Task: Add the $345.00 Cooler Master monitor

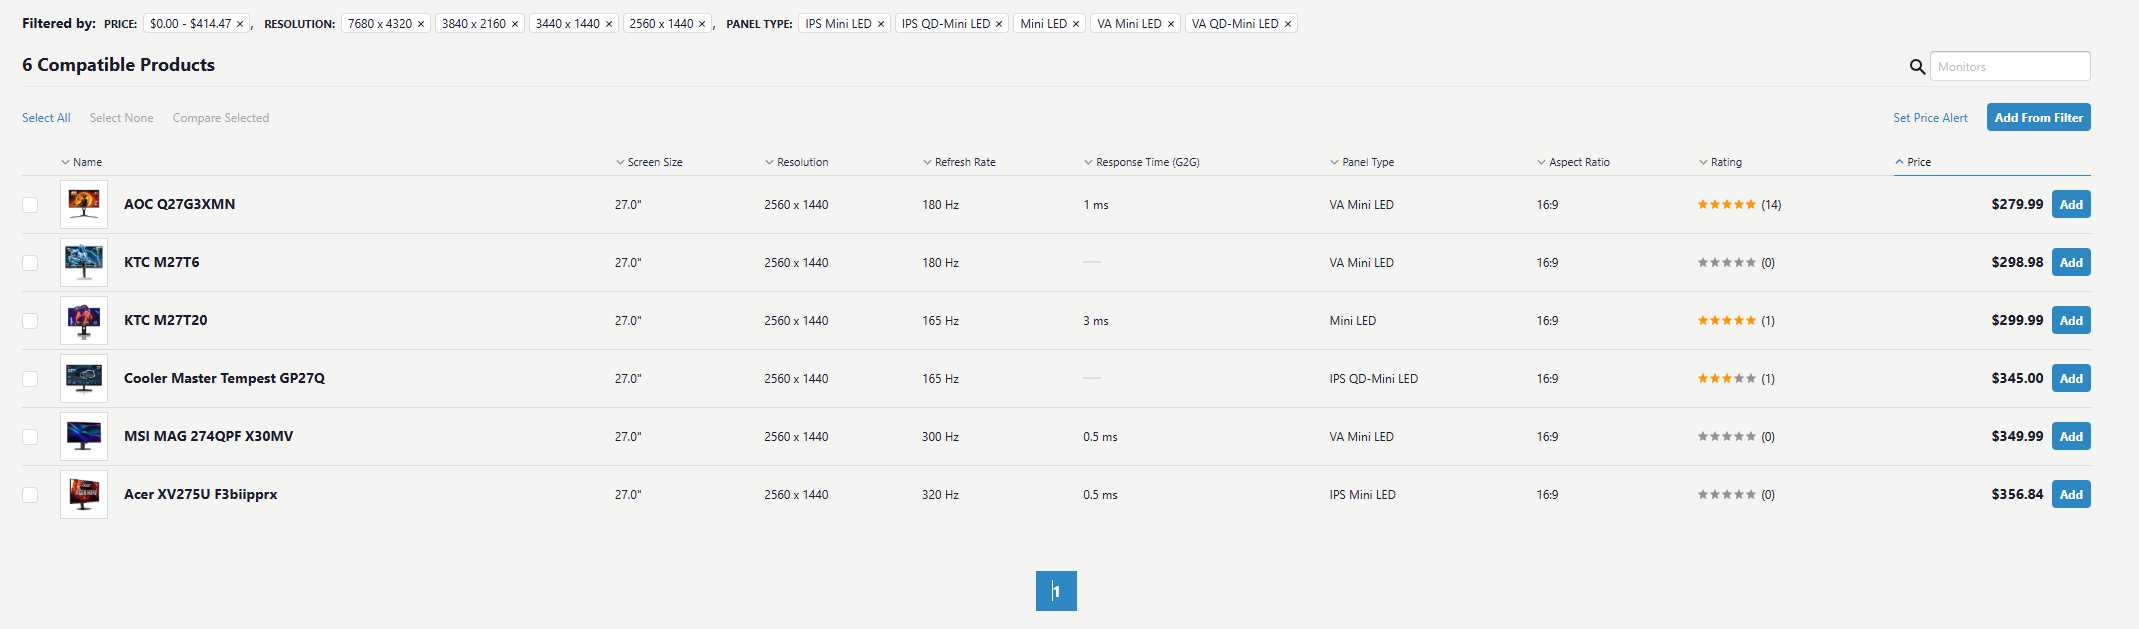Action: coord(2071,378)
